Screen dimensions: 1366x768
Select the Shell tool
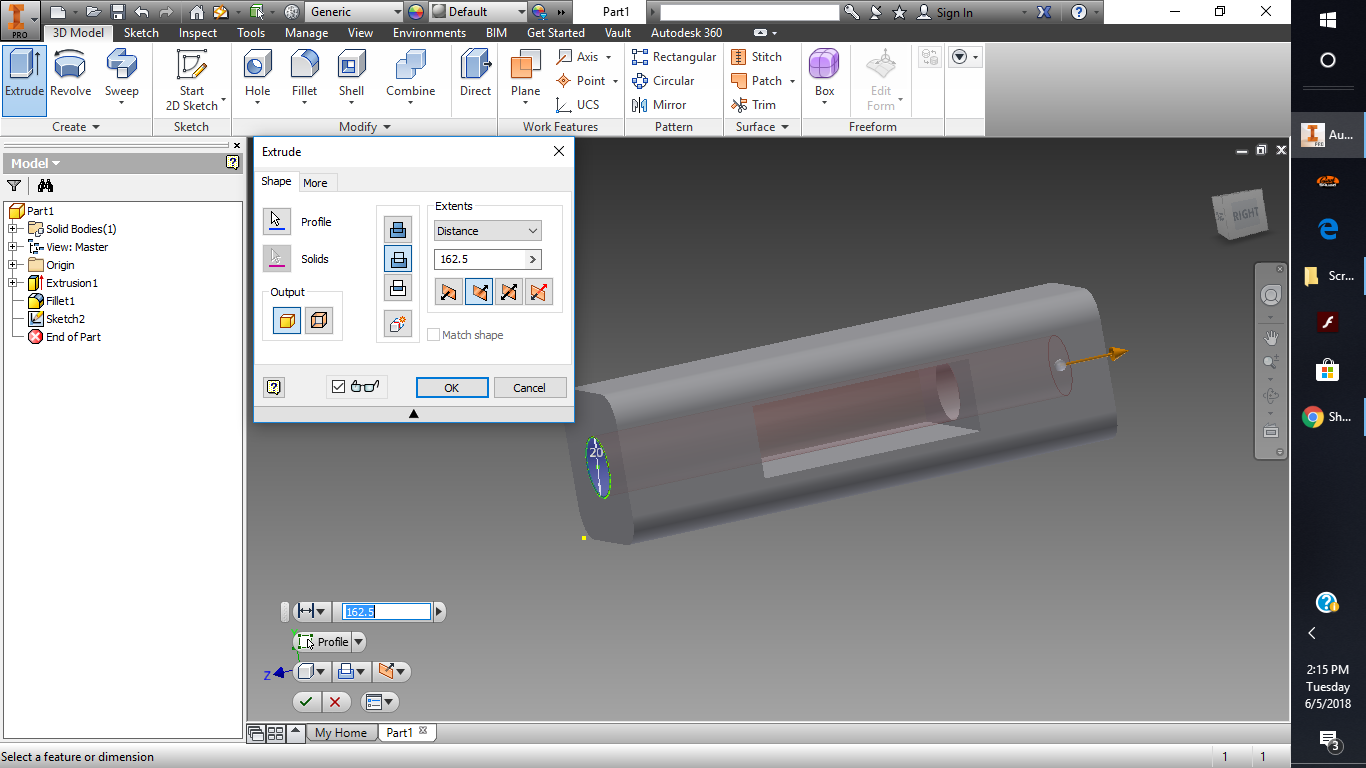tap(351, 78)
